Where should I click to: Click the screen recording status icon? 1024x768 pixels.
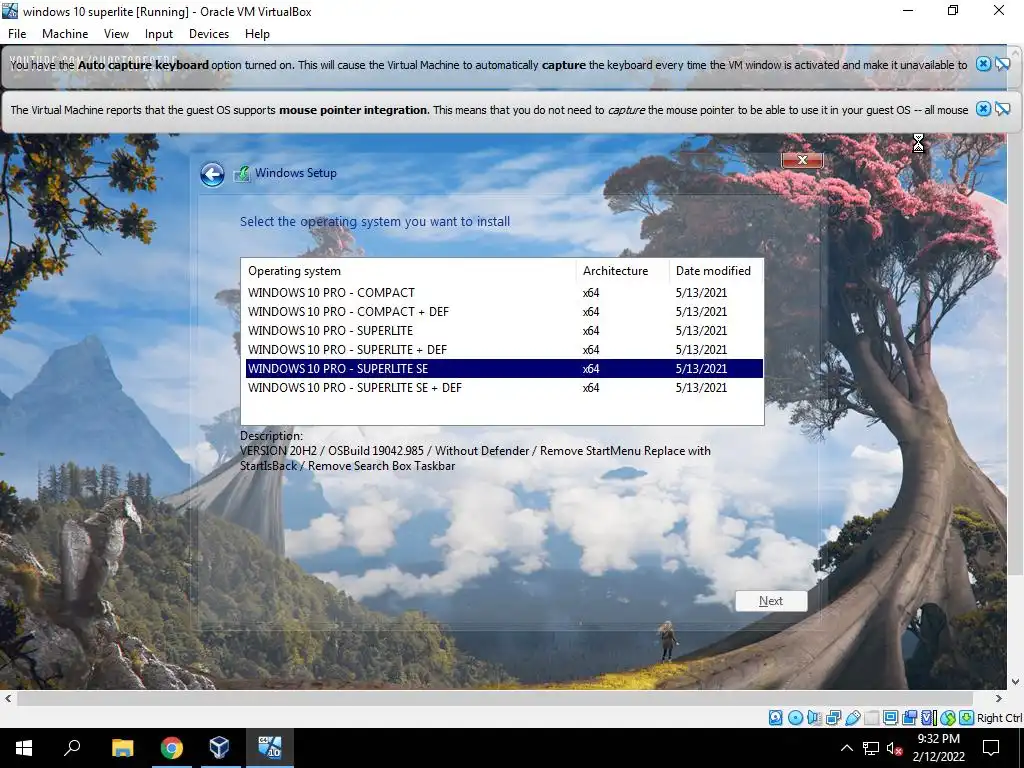tap(909, 718)
